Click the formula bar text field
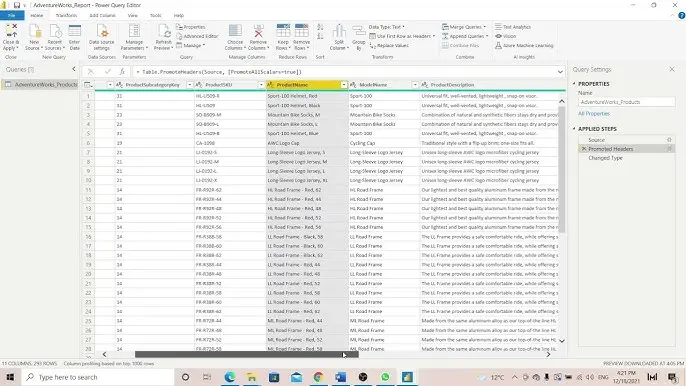 click(343, 72)
